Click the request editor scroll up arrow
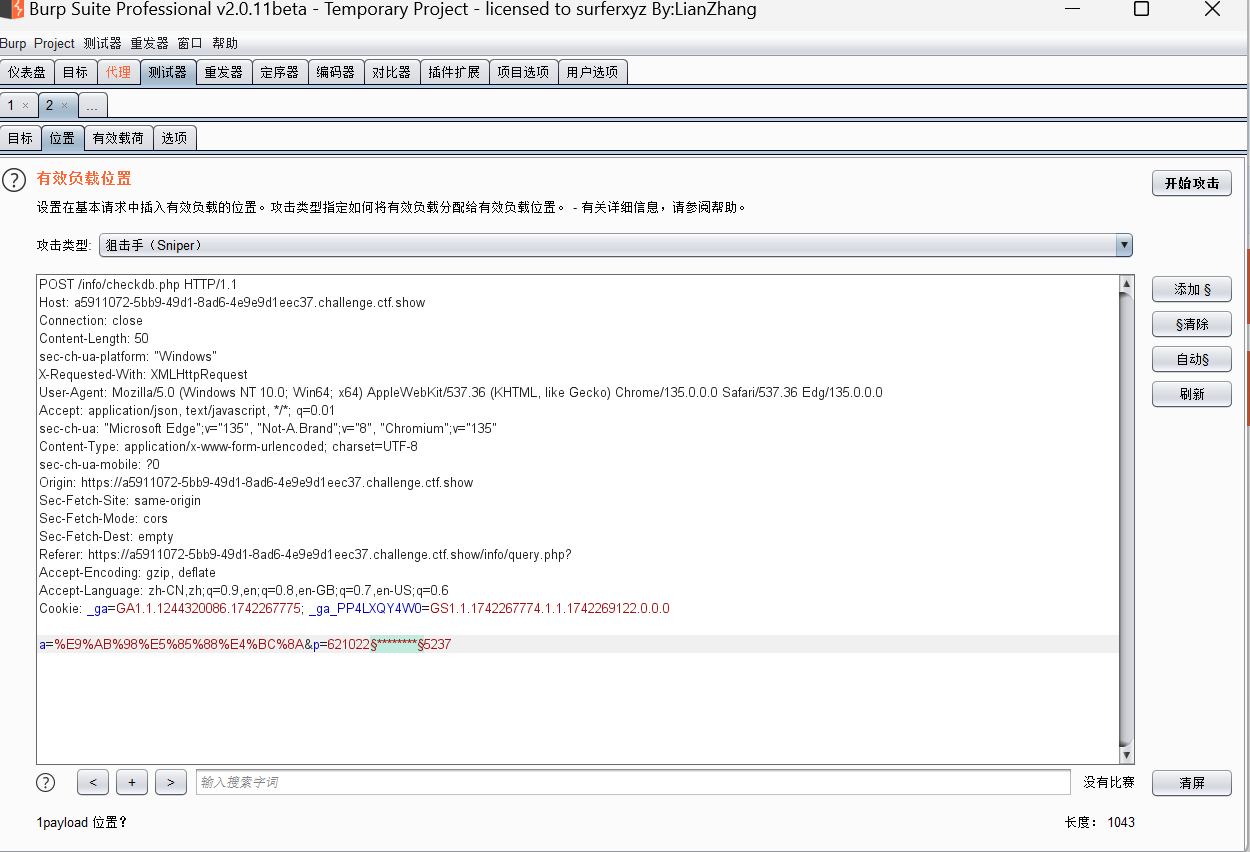This screenshot has height=852, width=1250. 1127,284
